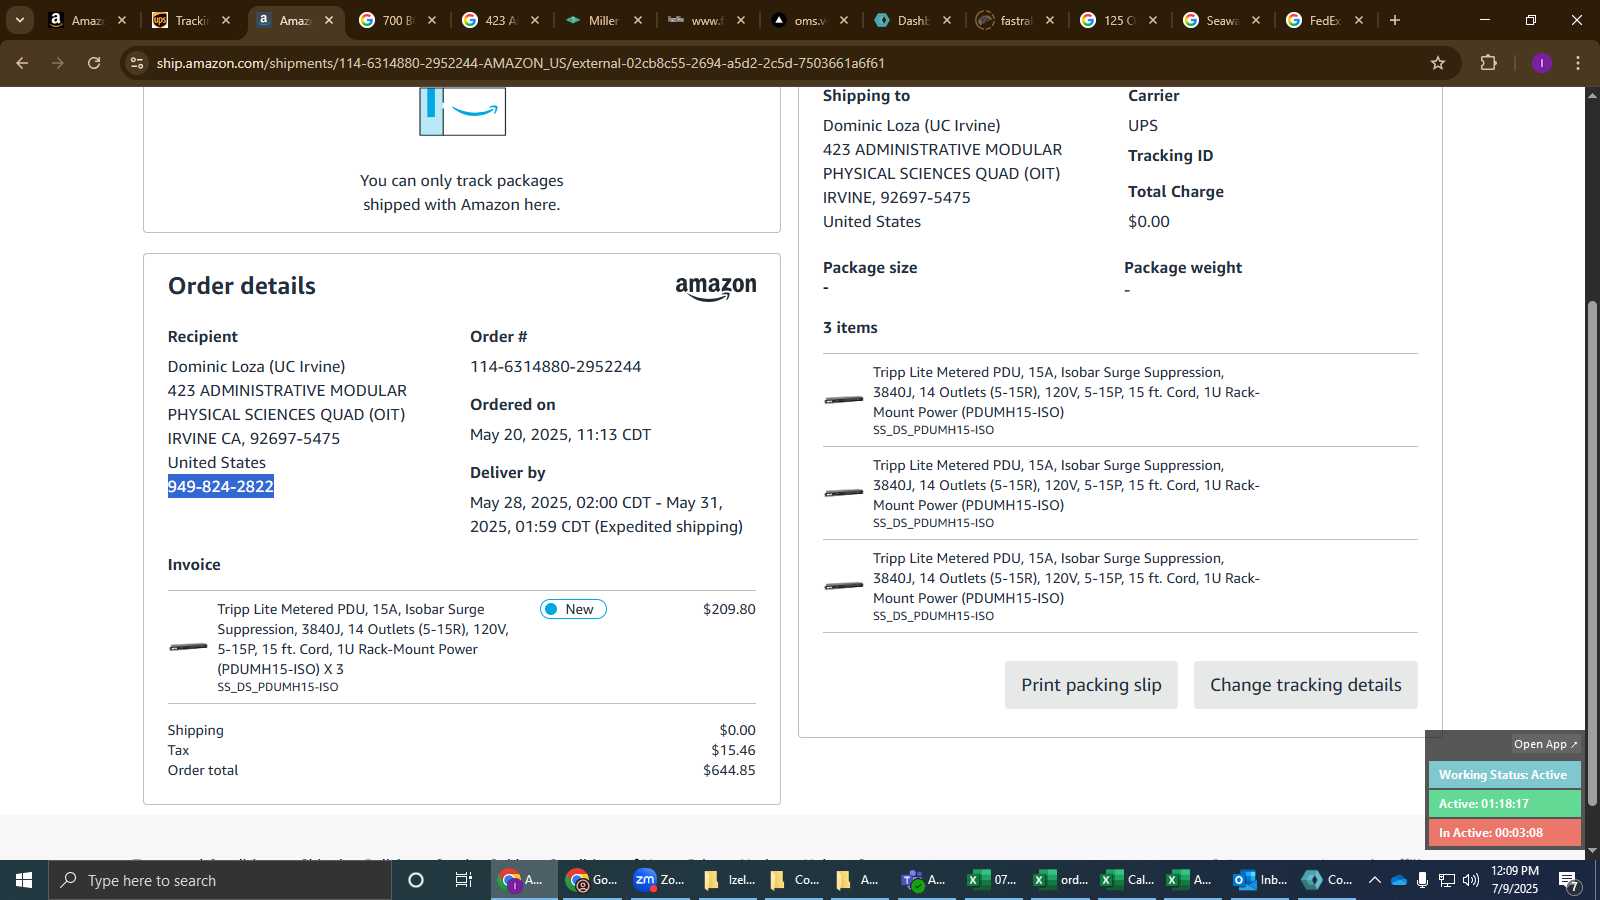Close the FedEx tab
Screen dimensions: 1600x900
point(1359,20)
